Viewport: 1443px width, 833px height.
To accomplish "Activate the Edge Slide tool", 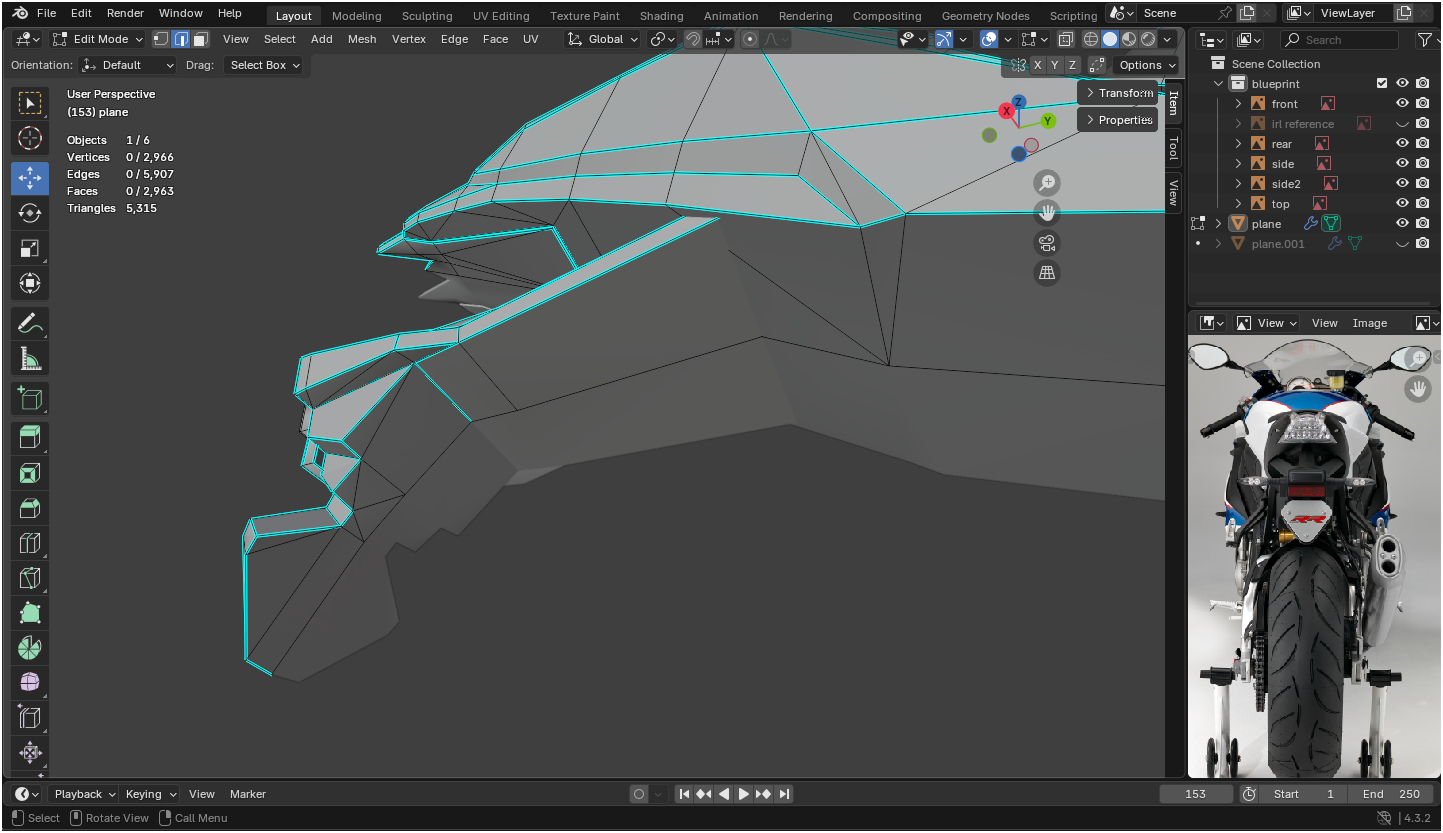I will click(x=30, y=718).
